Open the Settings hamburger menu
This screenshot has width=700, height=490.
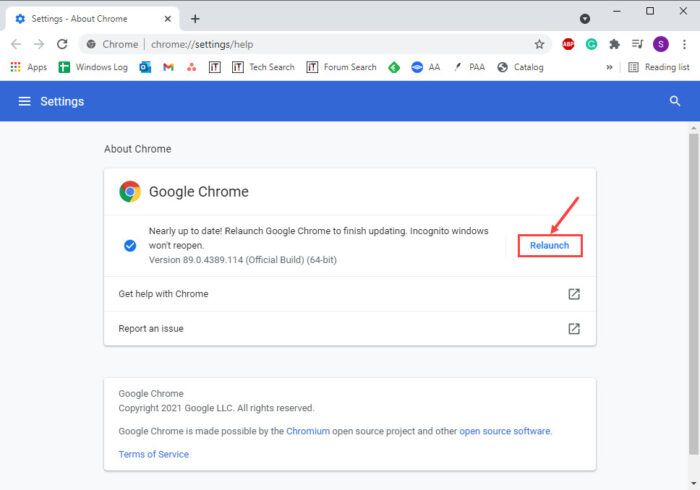(x=25, y=101)
